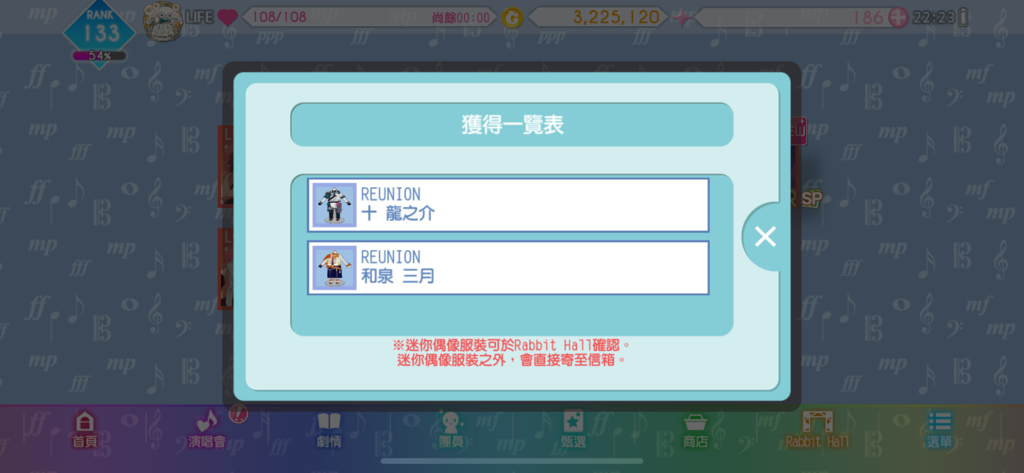Open the 商店 shop basket icon
The width and height of the screenshot is (1024, 473).
(696, 430)
